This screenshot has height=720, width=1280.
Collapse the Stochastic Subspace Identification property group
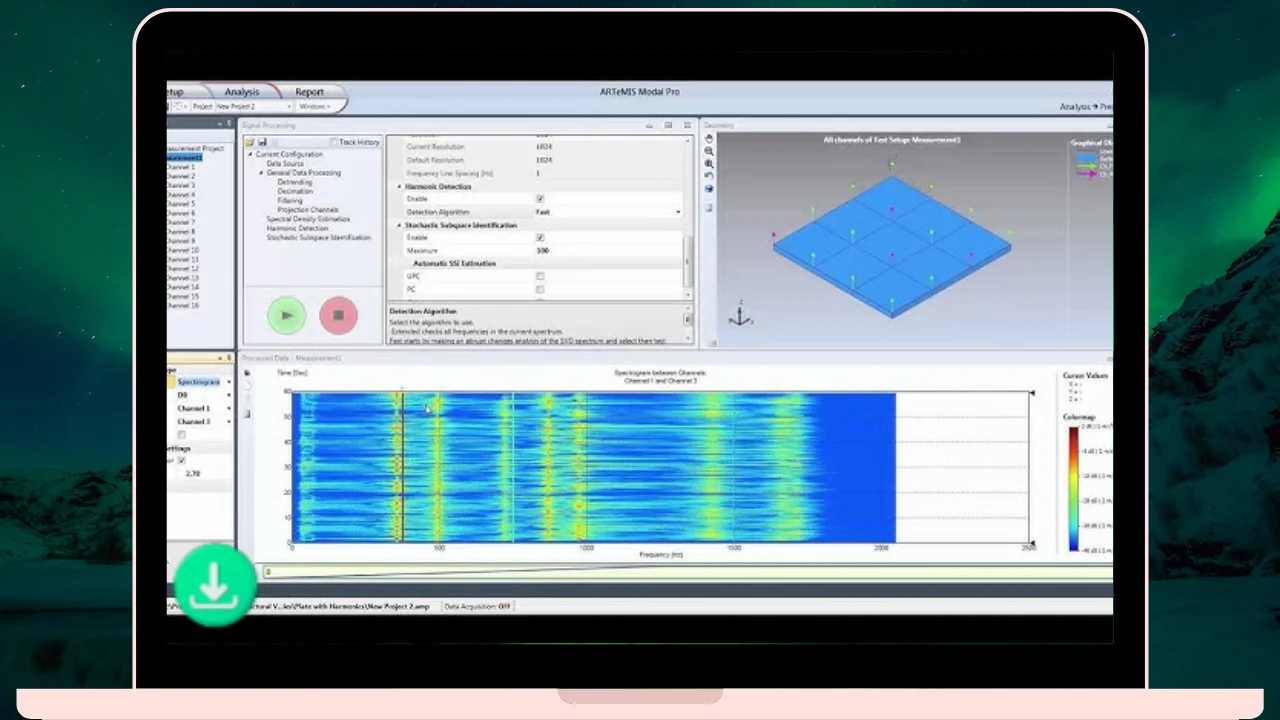(399, 225)
